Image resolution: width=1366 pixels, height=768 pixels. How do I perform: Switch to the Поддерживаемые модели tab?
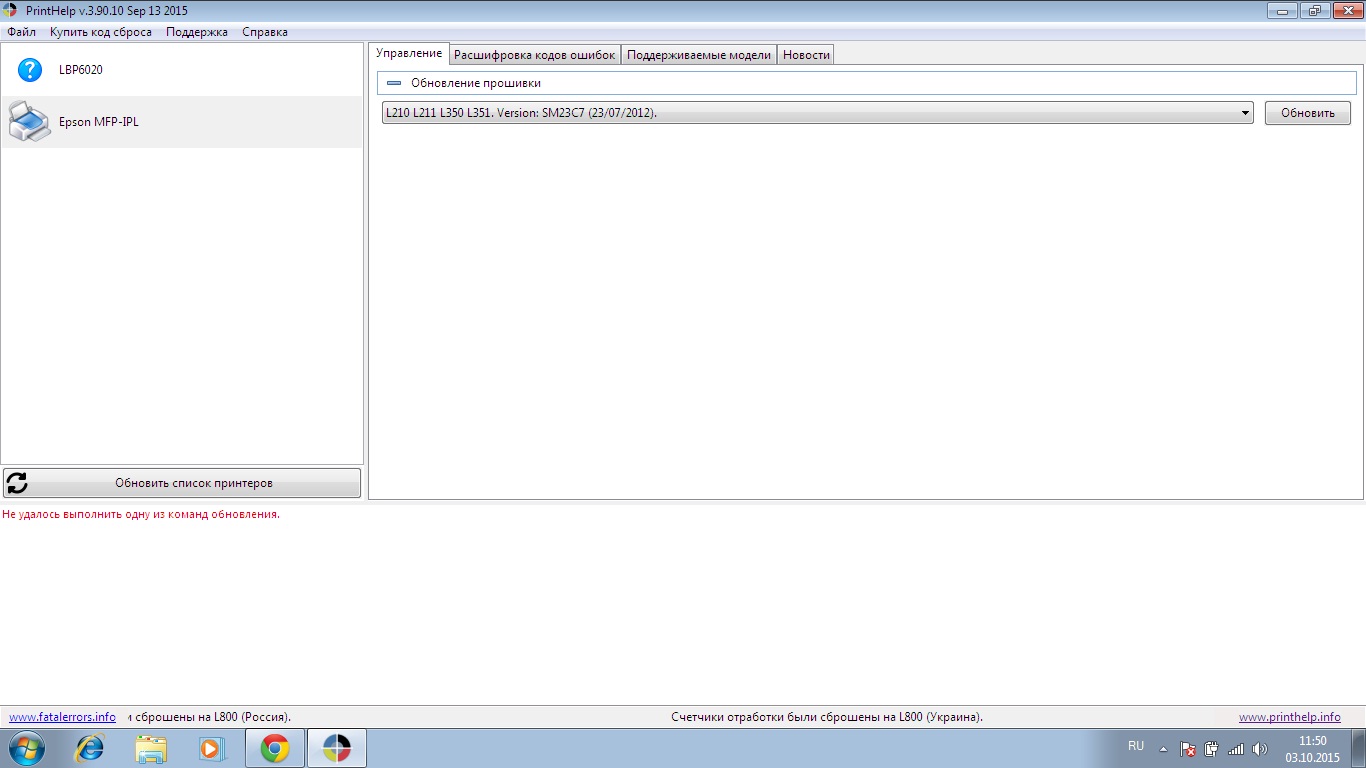699,55
